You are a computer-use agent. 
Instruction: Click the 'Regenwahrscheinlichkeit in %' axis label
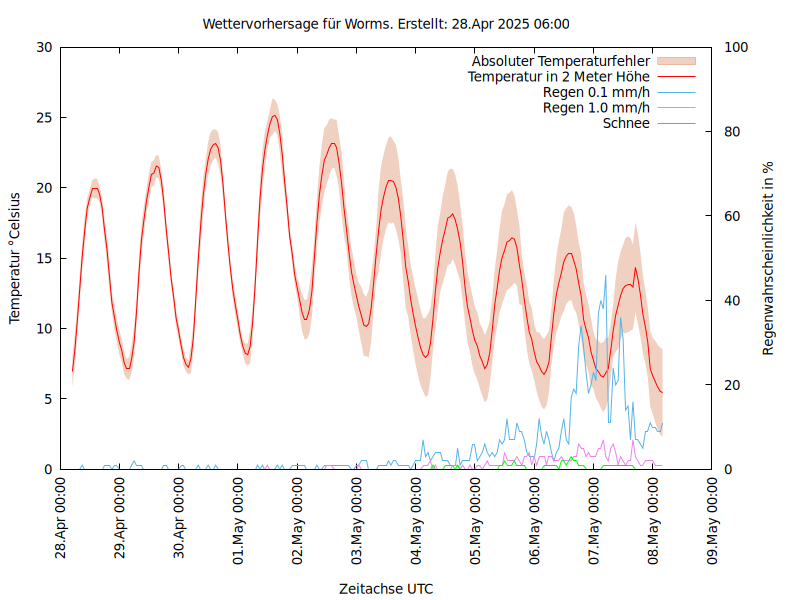point(768,258)
